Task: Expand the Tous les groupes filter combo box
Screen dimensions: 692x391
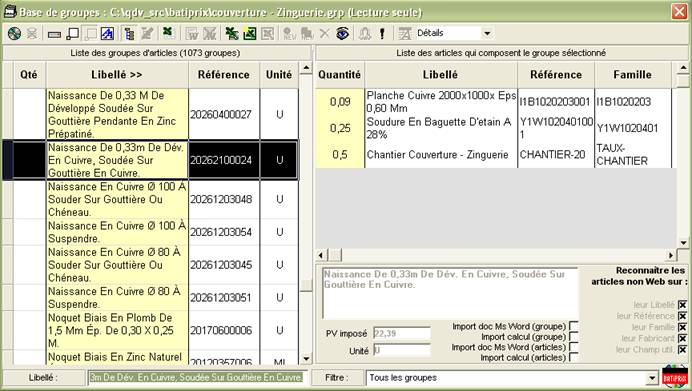Action: 652,378
